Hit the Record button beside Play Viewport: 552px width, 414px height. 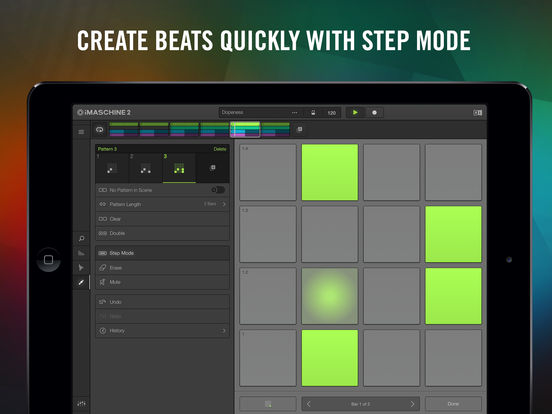(x=374, y=113)
